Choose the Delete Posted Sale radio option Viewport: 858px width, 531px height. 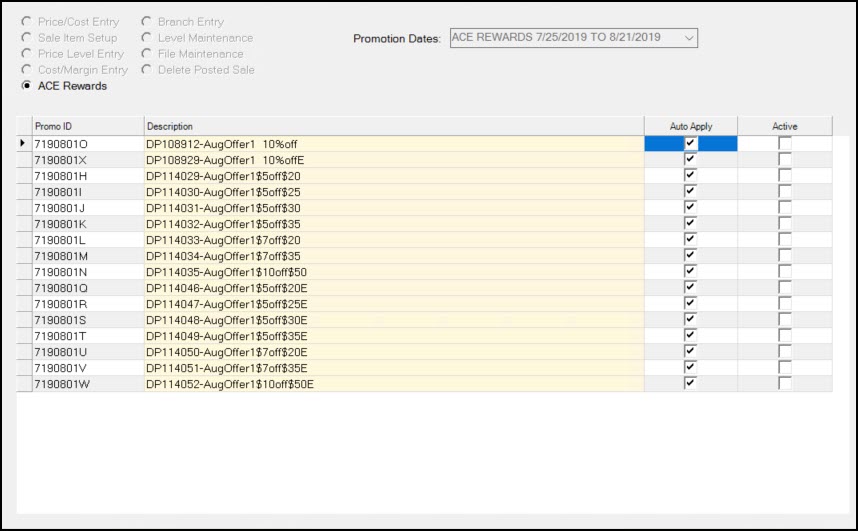pyautogui.click(x=147, y=70)
